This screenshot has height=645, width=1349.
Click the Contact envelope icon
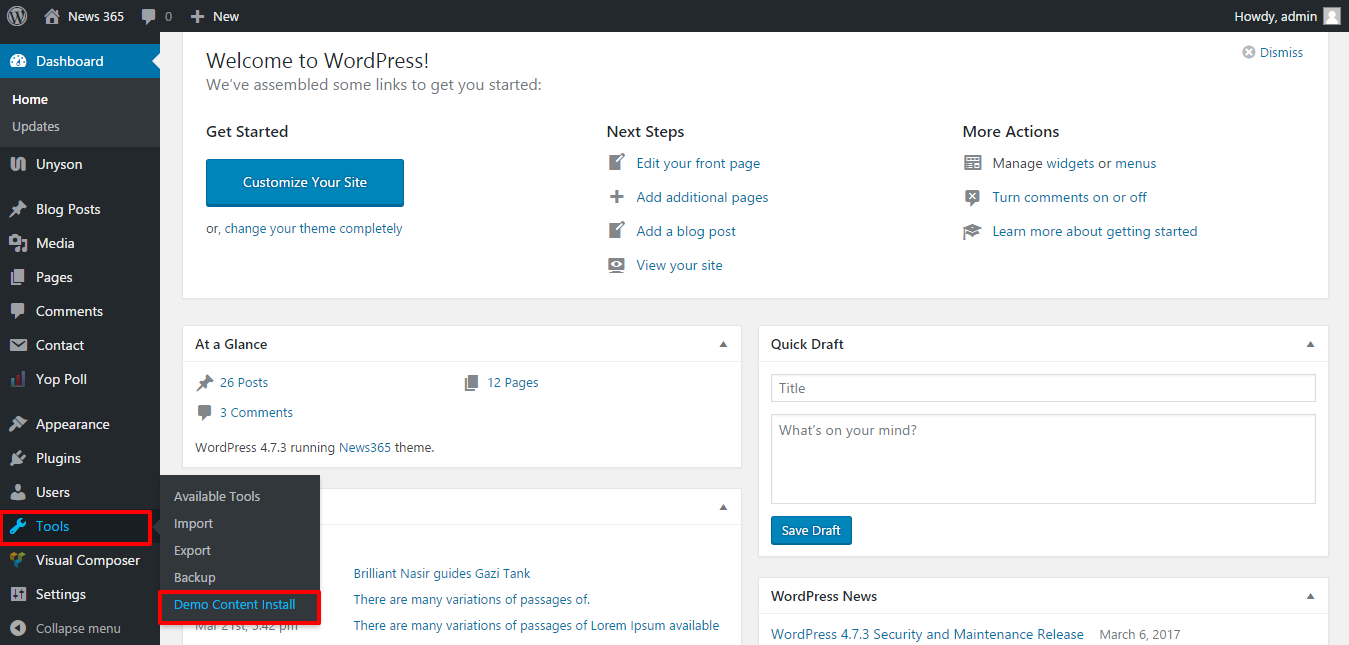coord(18,345)
